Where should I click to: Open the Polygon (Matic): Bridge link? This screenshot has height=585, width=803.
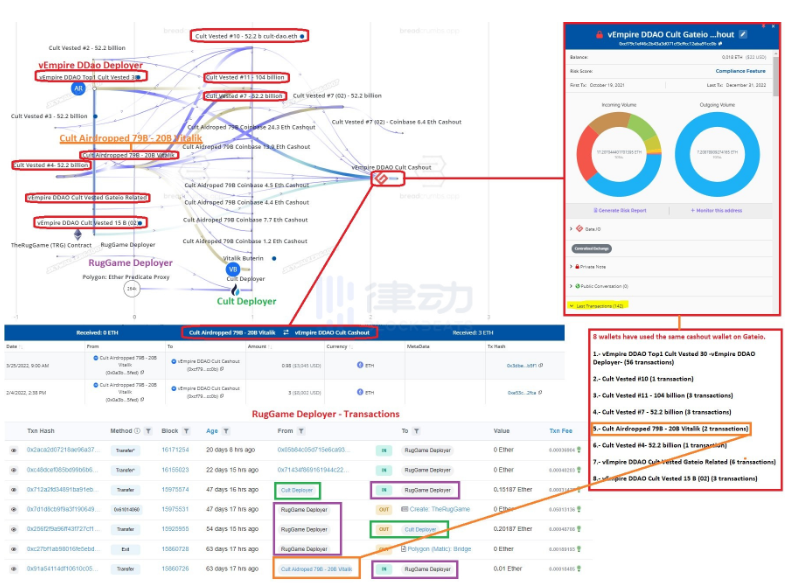(439, 549)
